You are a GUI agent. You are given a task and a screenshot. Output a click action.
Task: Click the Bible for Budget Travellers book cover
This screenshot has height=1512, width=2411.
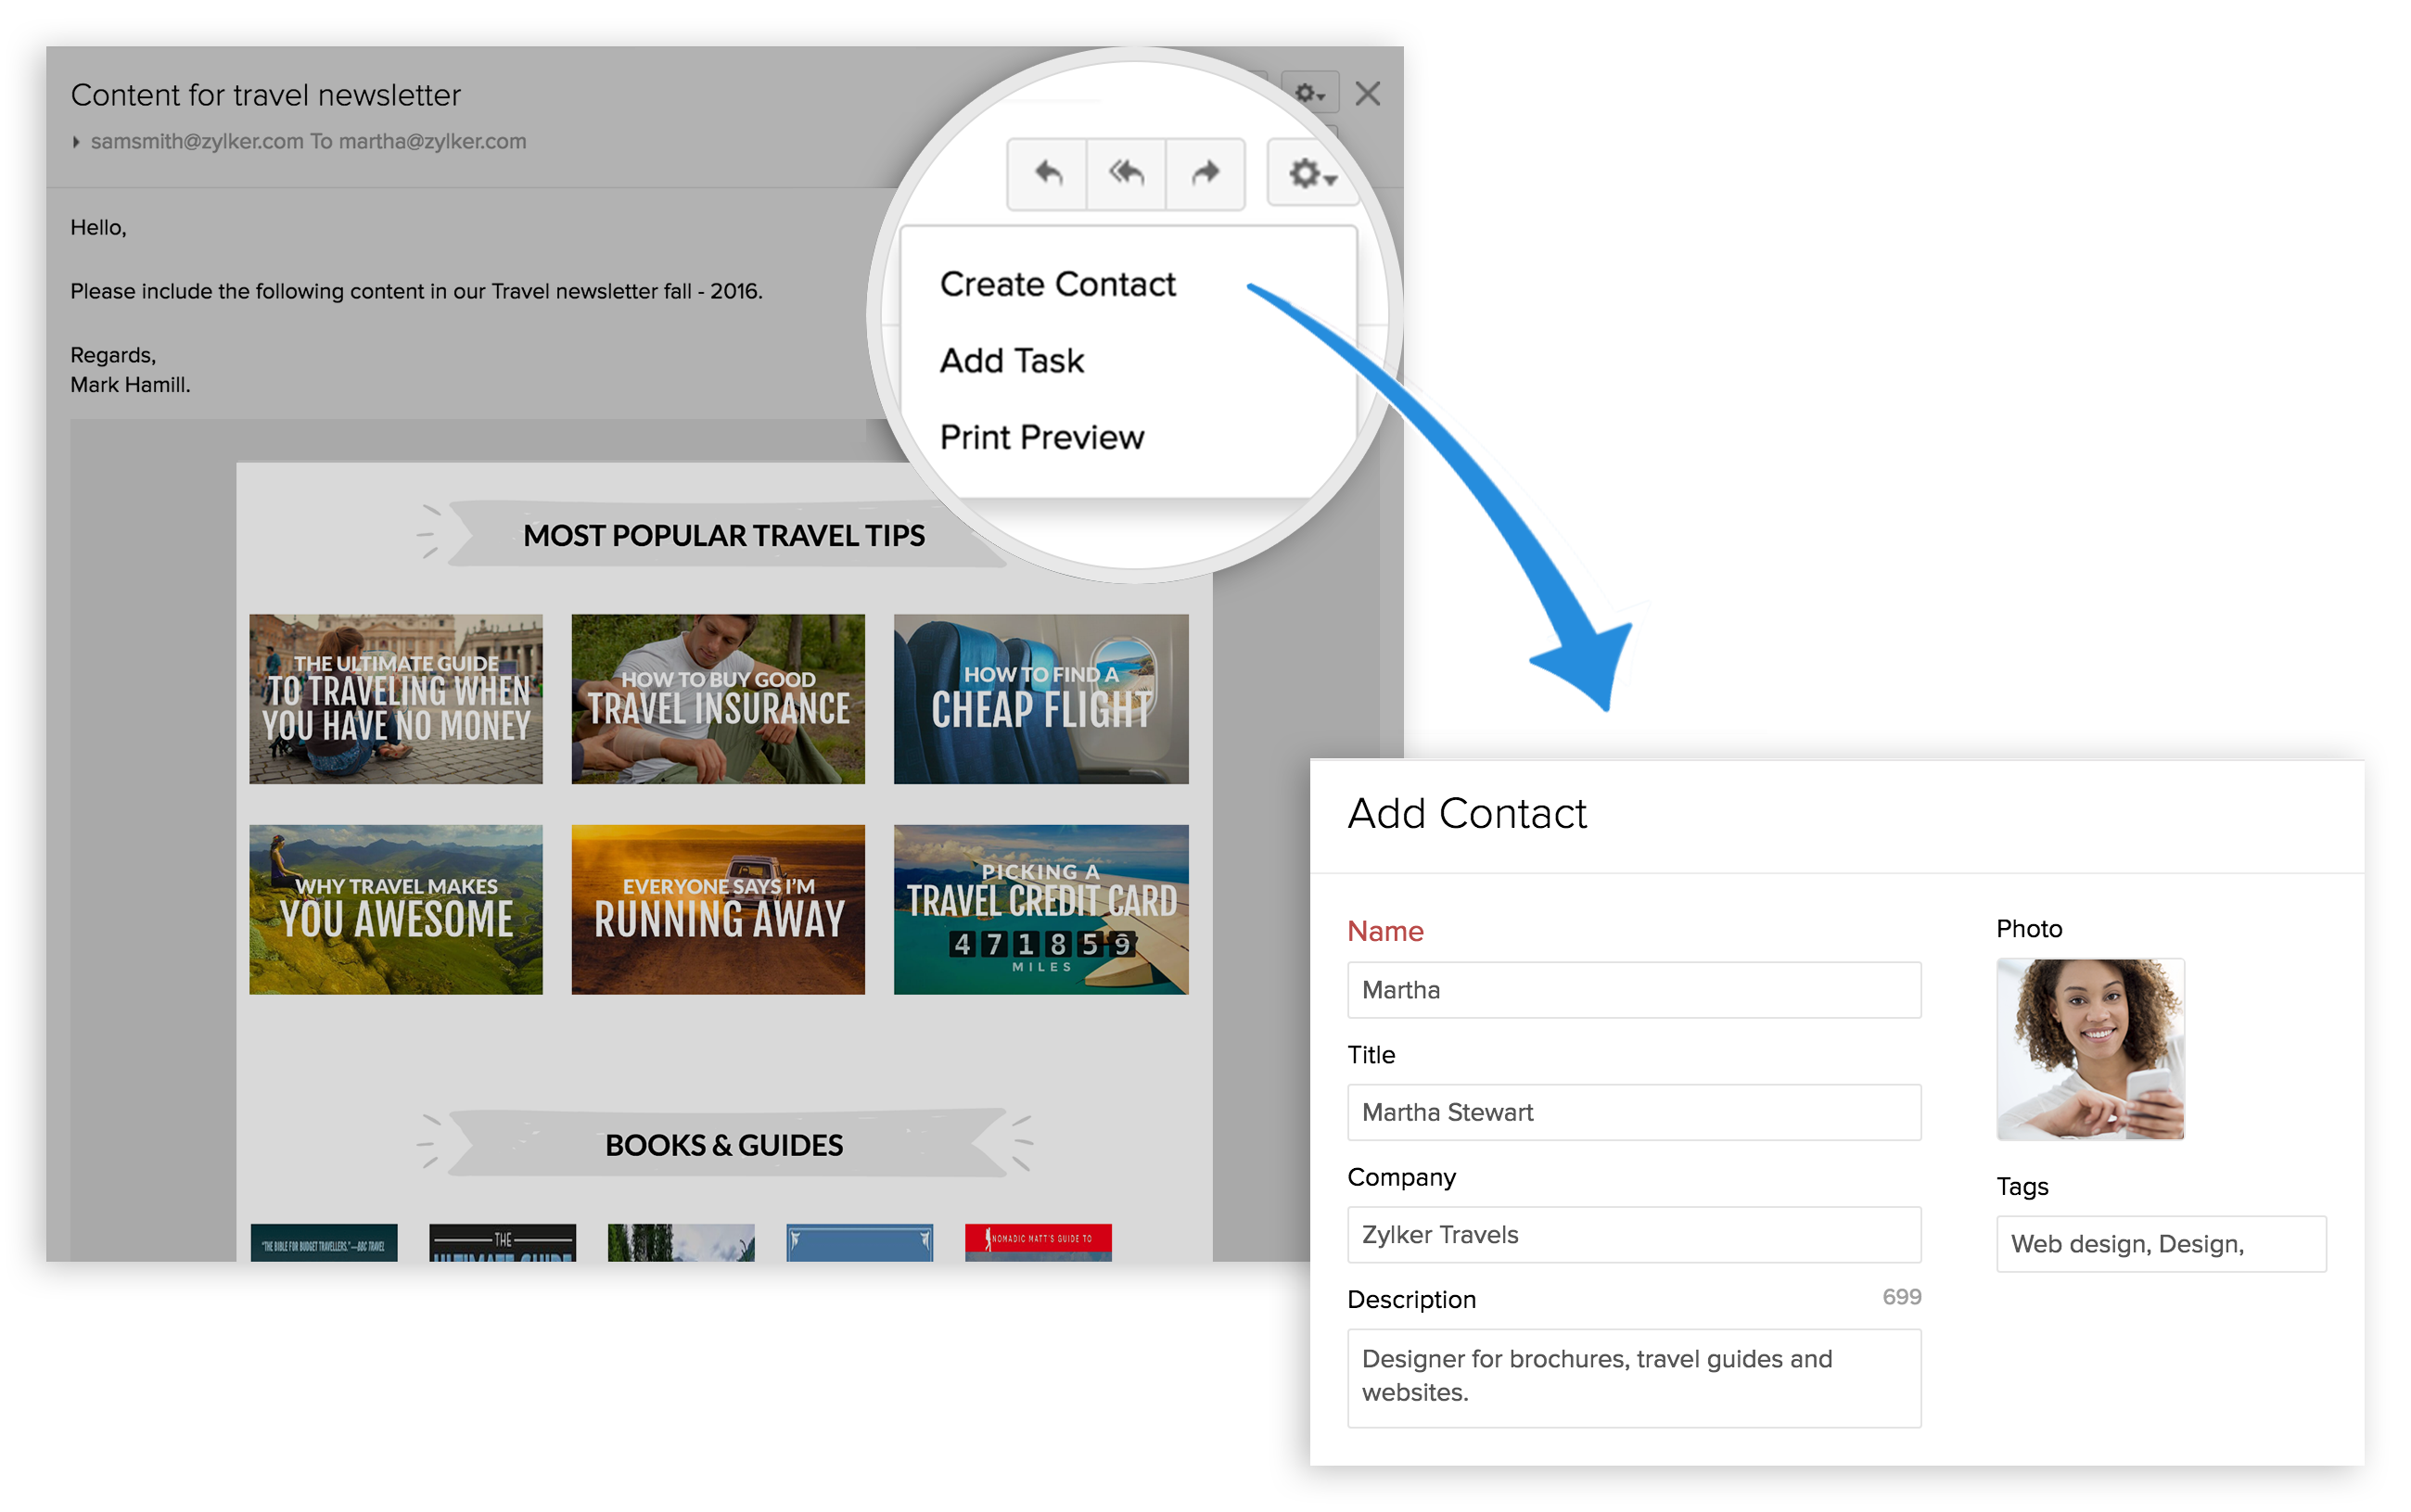click(x=323, y=1242)
